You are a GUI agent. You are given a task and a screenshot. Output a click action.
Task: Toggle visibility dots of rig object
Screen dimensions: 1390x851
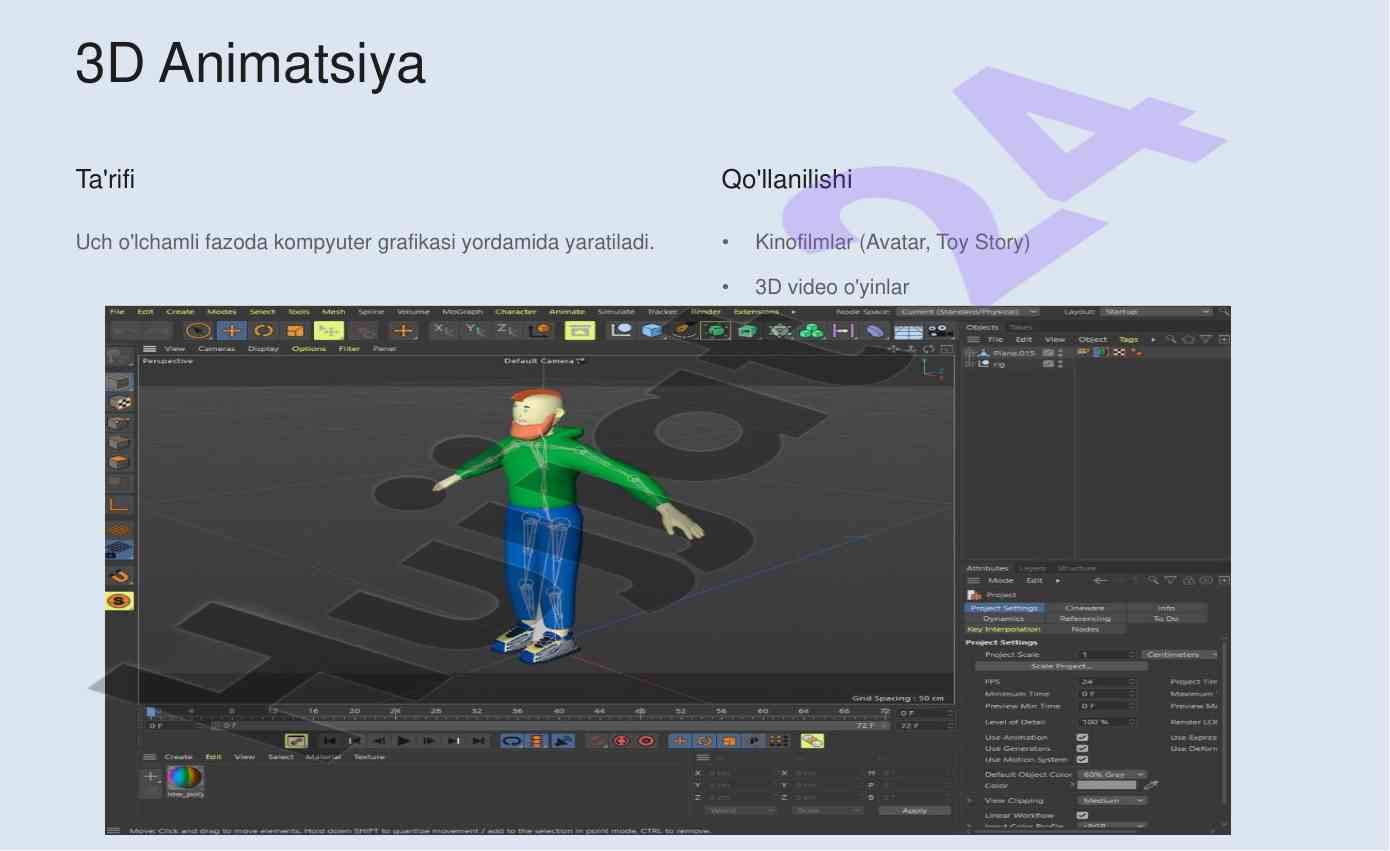point(1060,364)
